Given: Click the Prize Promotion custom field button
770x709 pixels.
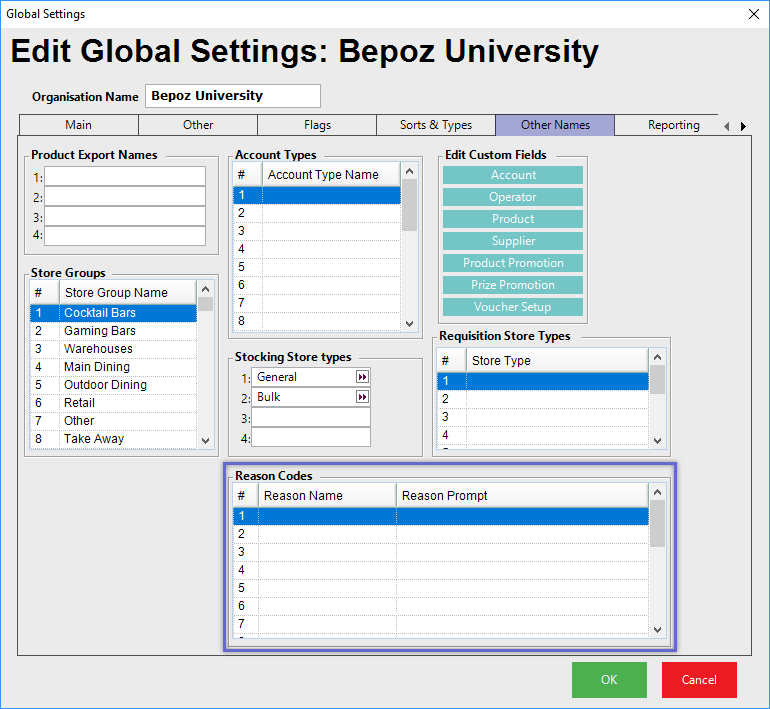Looking at the screenshot, I should [512, 285].
